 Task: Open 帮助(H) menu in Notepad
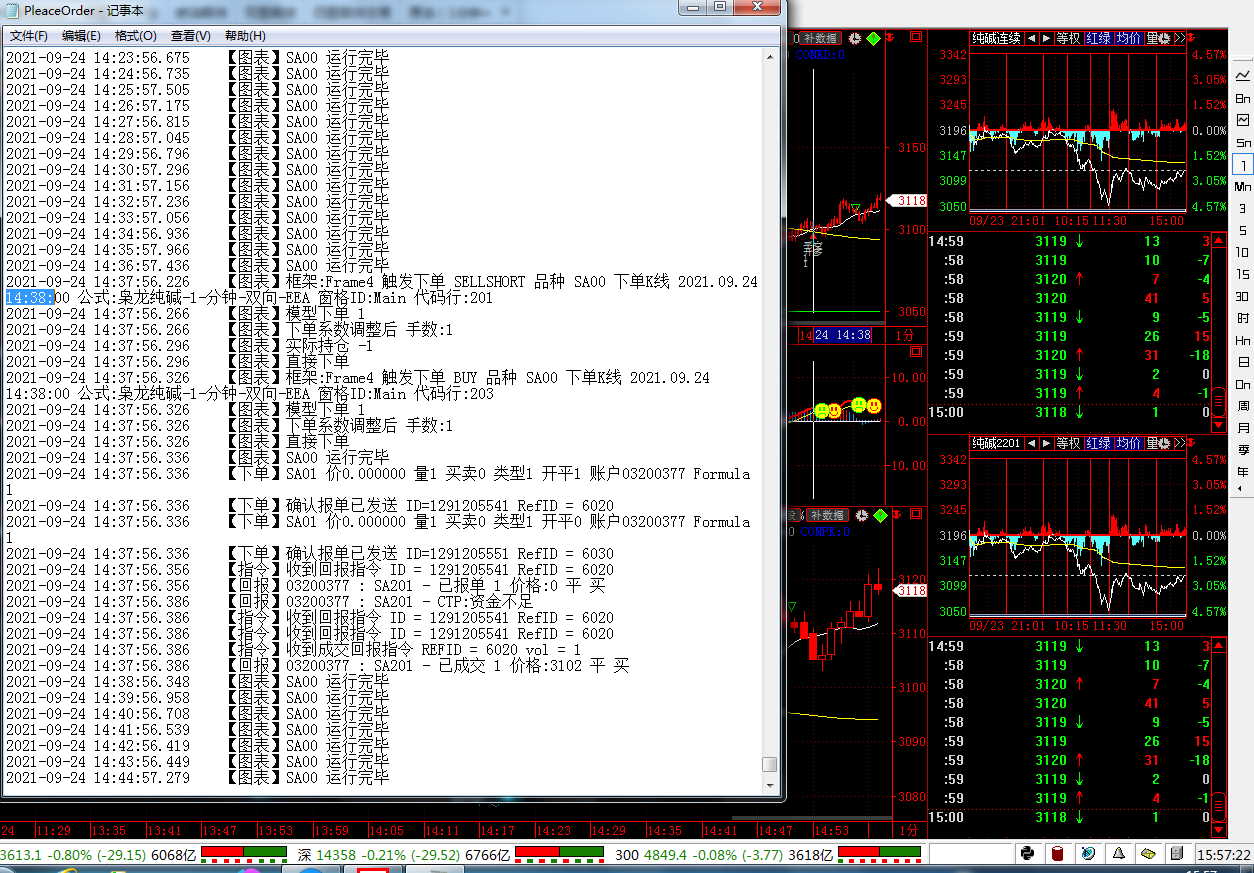(x=245, y=36)
